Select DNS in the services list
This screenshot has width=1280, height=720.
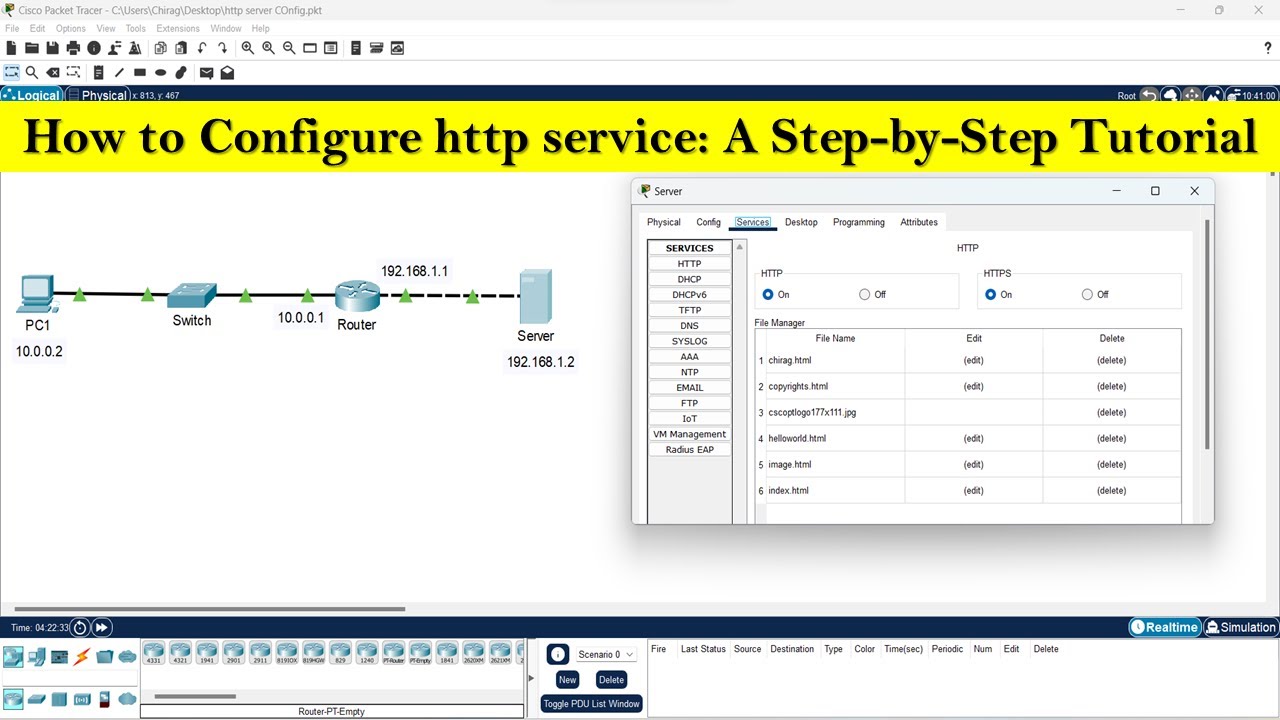click(x=689, y=325)
